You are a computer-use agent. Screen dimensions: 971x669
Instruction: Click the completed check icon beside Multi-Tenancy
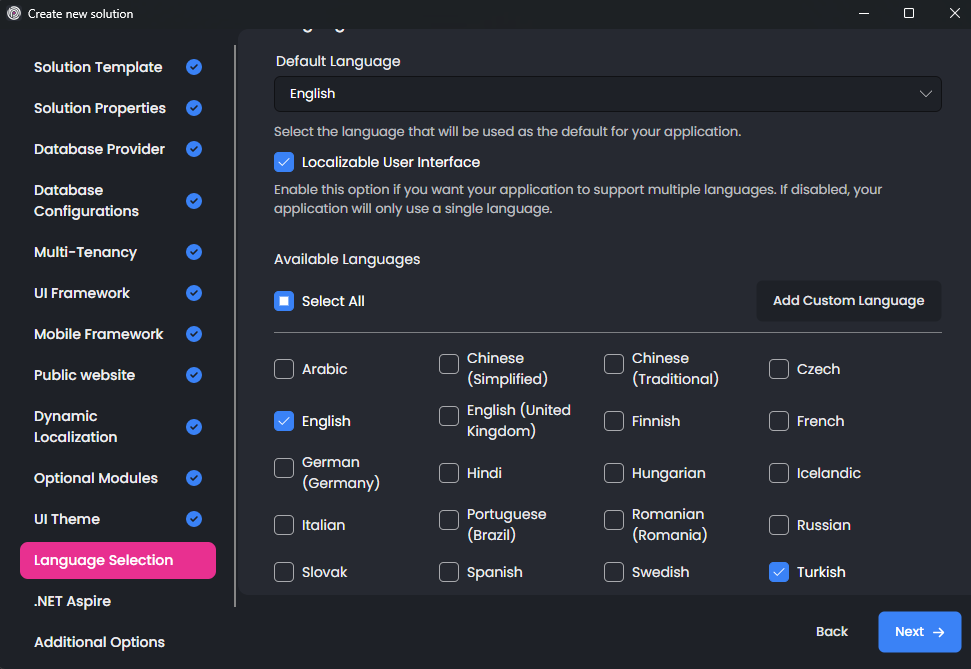(x=194, y=252)
